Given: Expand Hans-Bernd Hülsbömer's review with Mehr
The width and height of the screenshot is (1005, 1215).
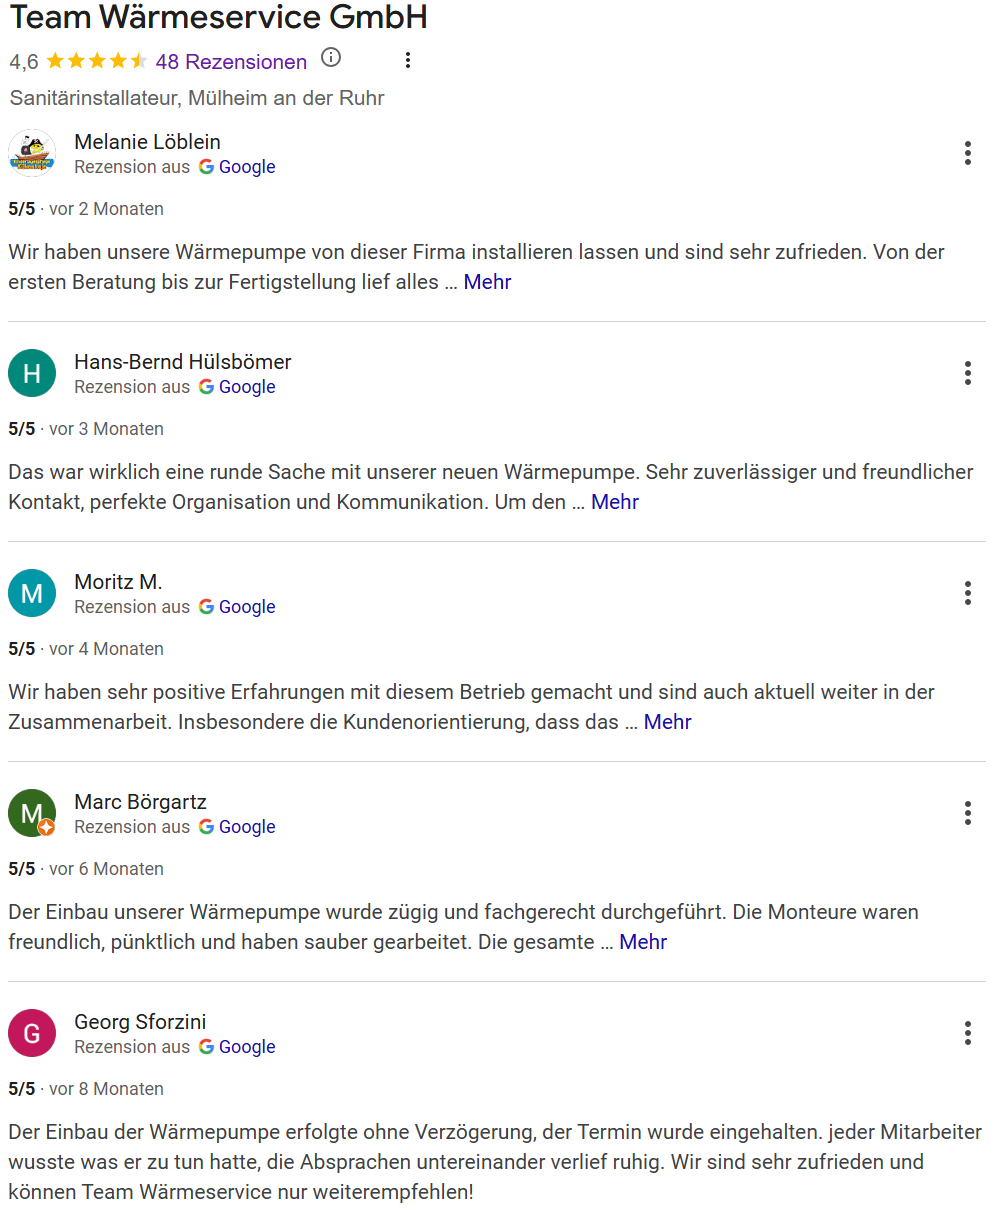Looking at the screenshot, I should pyautogui.click(x=615, y=502).
